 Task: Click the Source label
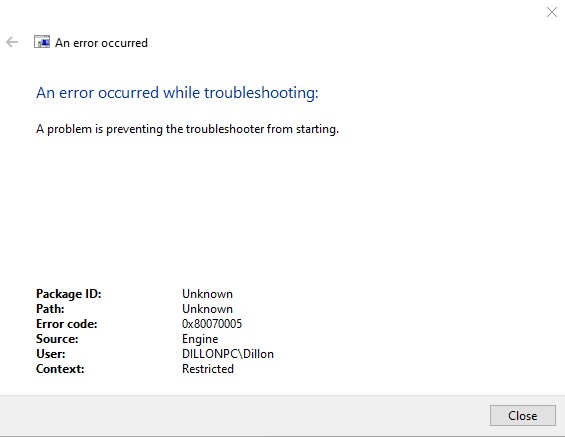(57, 339)
